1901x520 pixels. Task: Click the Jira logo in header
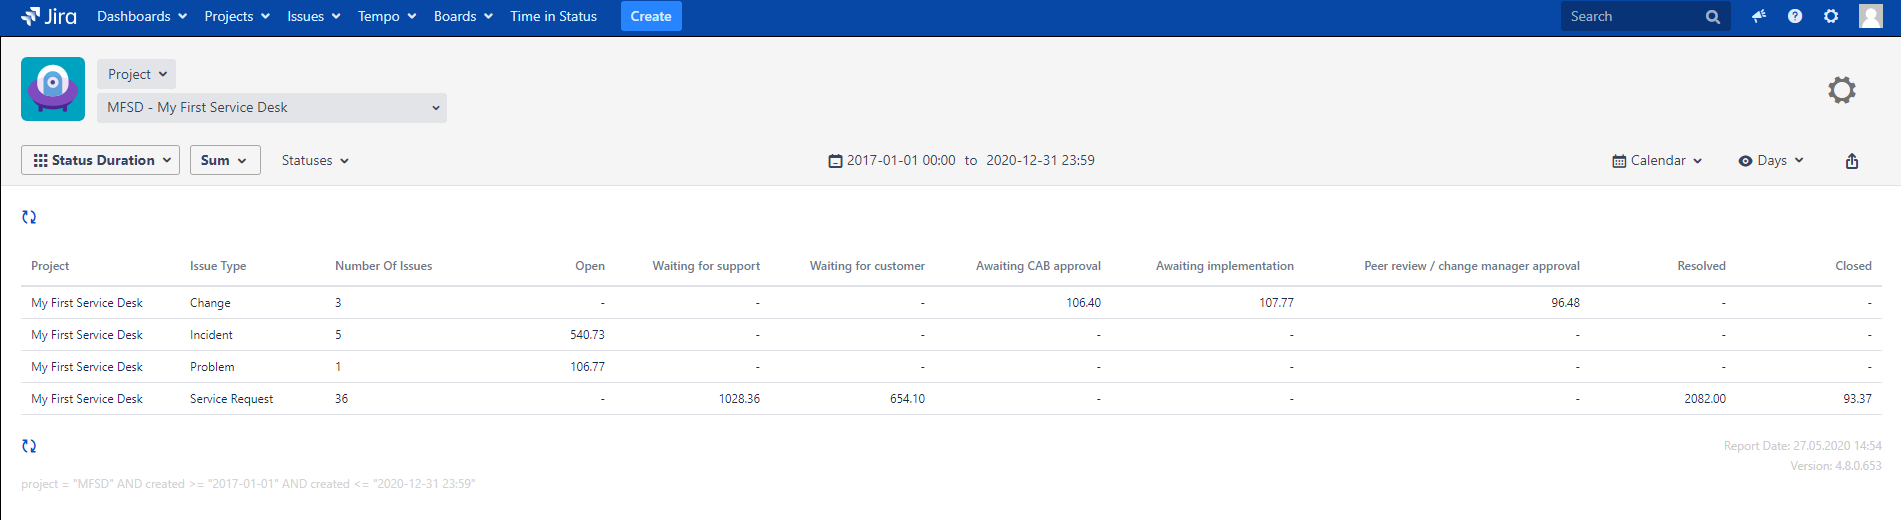point(49,16)
